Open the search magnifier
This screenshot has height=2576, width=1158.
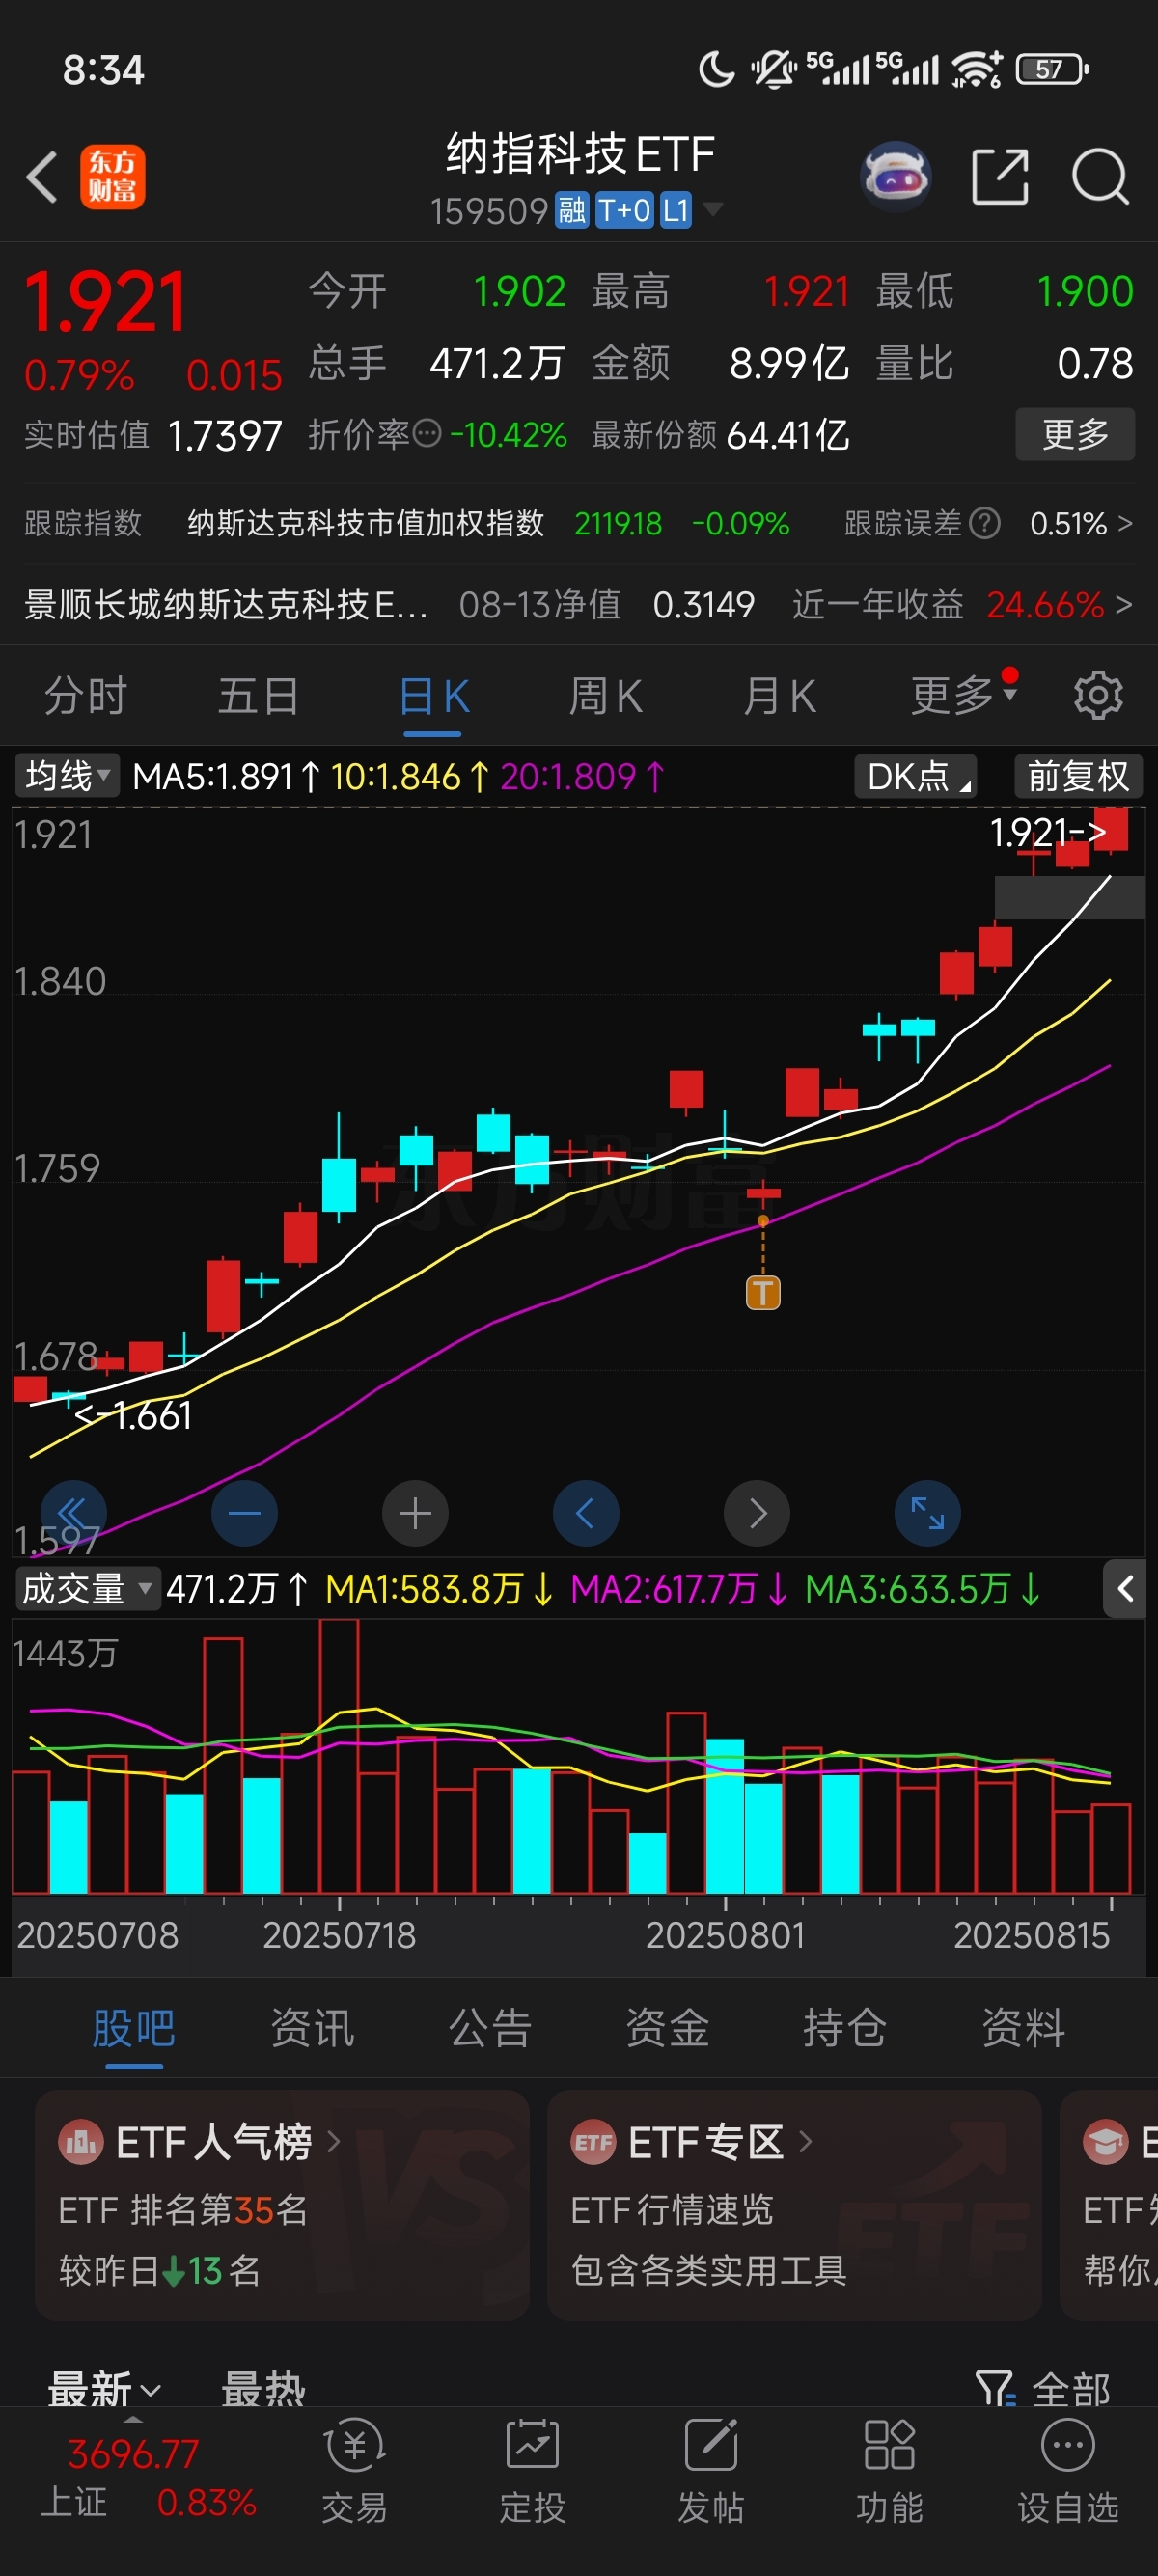pyautogui.click(x=1101, y=177)
